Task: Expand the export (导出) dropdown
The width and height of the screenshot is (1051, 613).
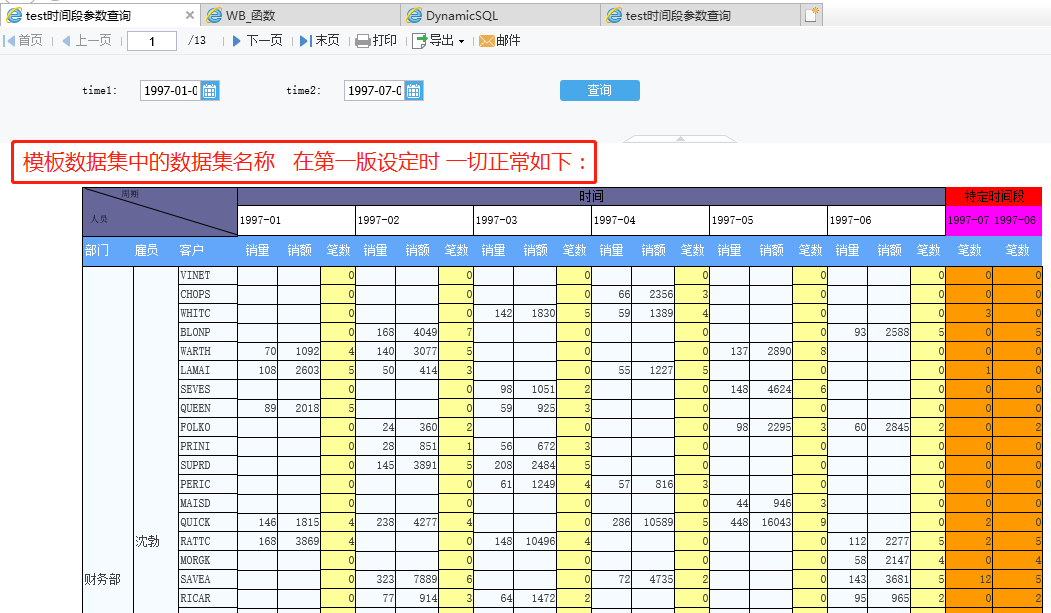Action: point(461,42)
